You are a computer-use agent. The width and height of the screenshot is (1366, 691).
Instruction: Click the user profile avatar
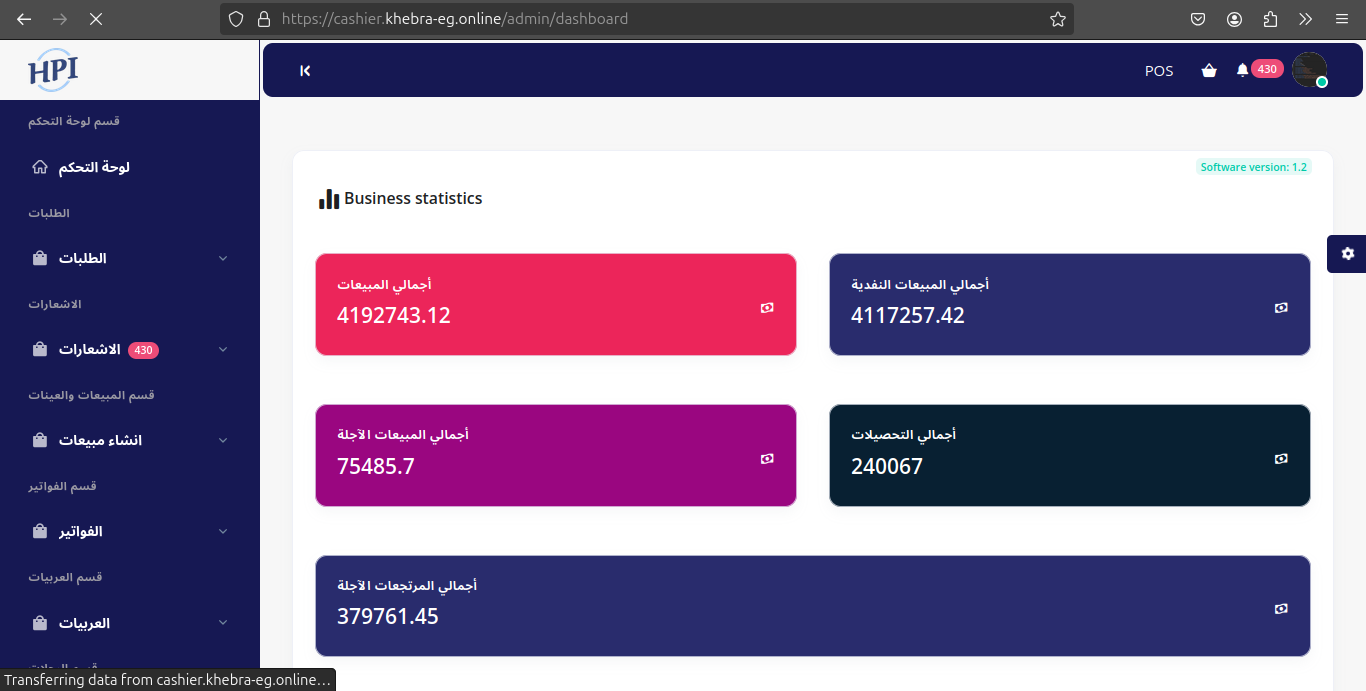tap(1309, 70)
